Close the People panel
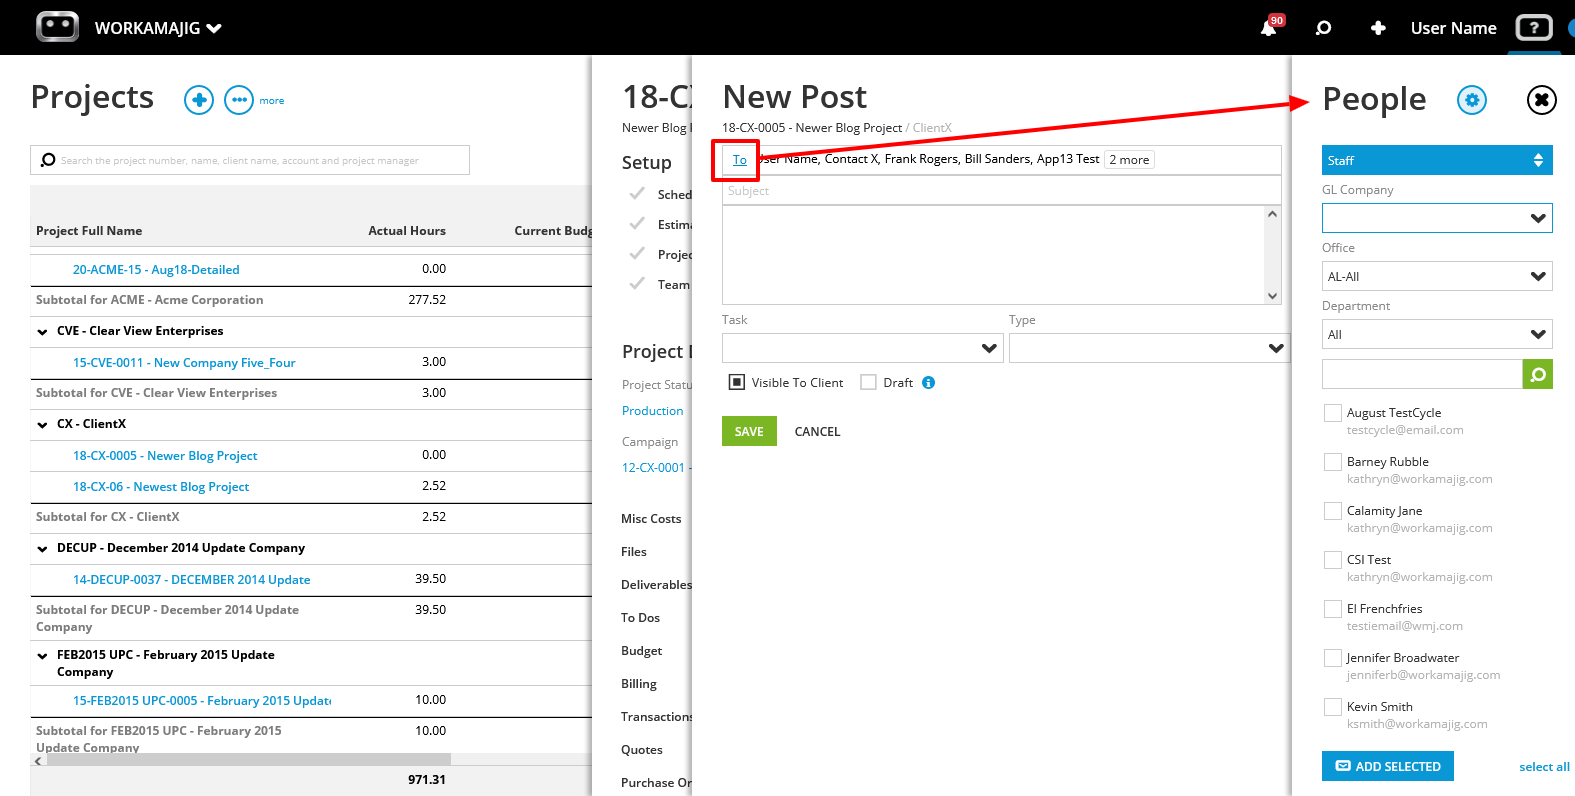1575x796 pixels. [x=1542, y=100]
